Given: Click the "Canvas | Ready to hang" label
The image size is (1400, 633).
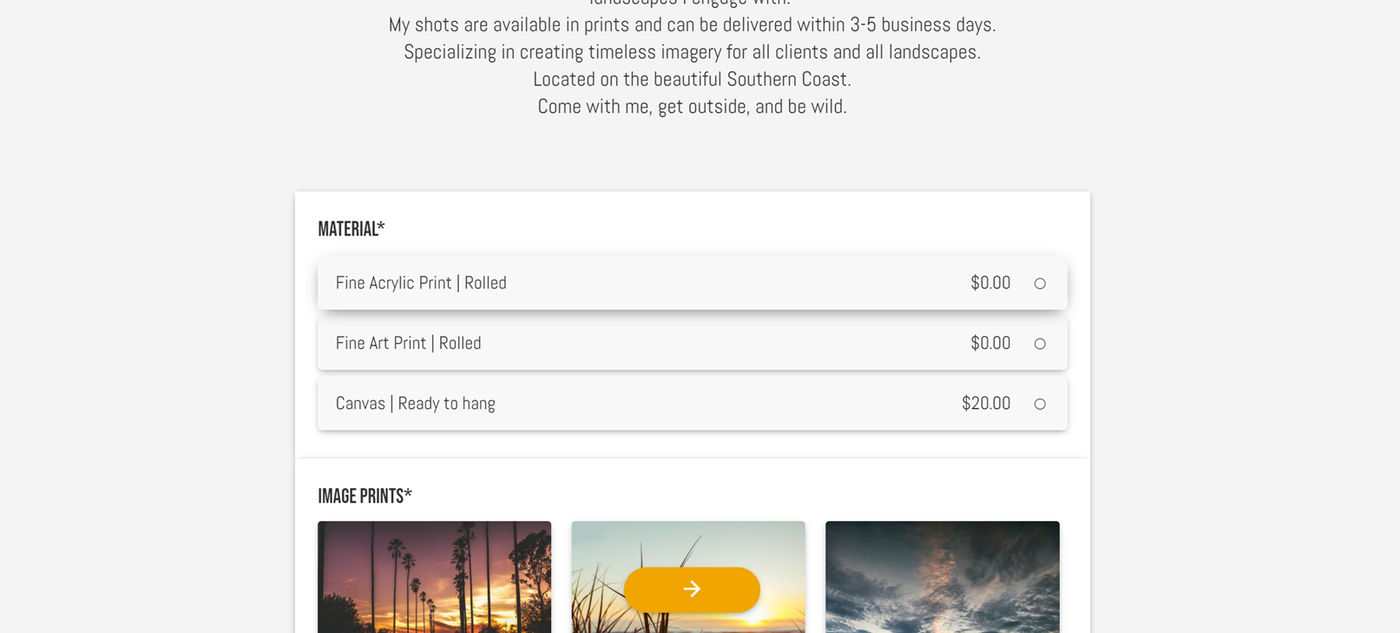Looking at the screenshot, I should tap(415, 403).
